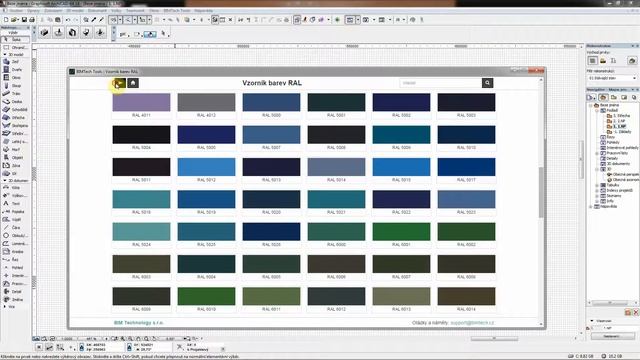The image size is (640, 360).
Task: Select the Ohraničení marquee tool
Action: 15,47
